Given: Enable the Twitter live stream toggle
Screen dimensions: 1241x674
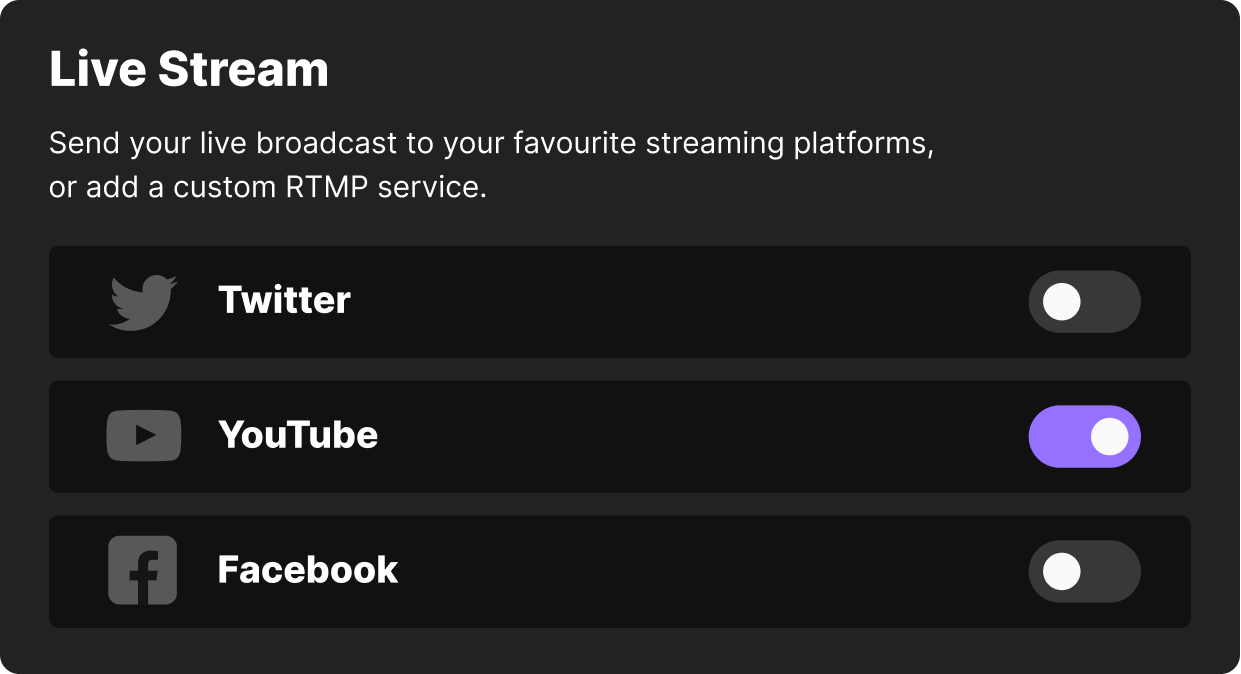Looking at the screenshot, I should point(1085,301).
